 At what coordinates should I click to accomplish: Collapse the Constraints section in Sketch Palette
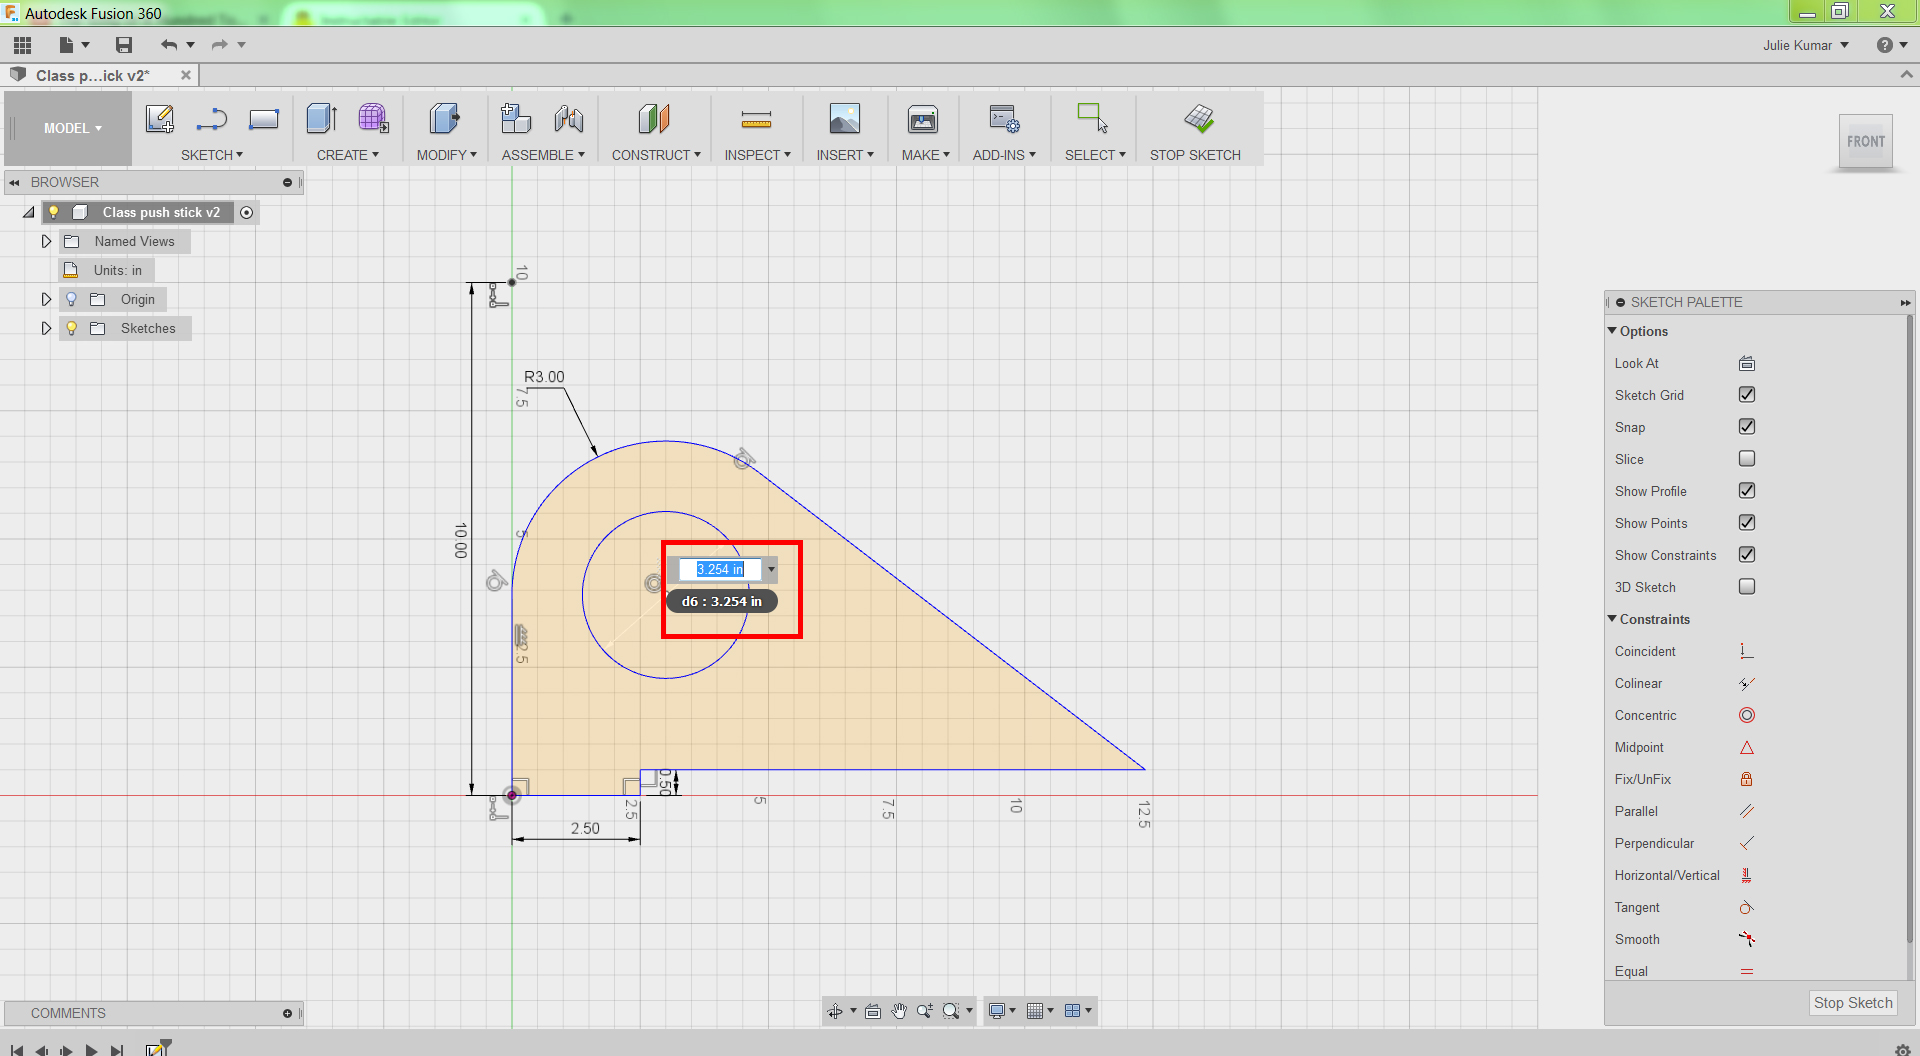1612,619
